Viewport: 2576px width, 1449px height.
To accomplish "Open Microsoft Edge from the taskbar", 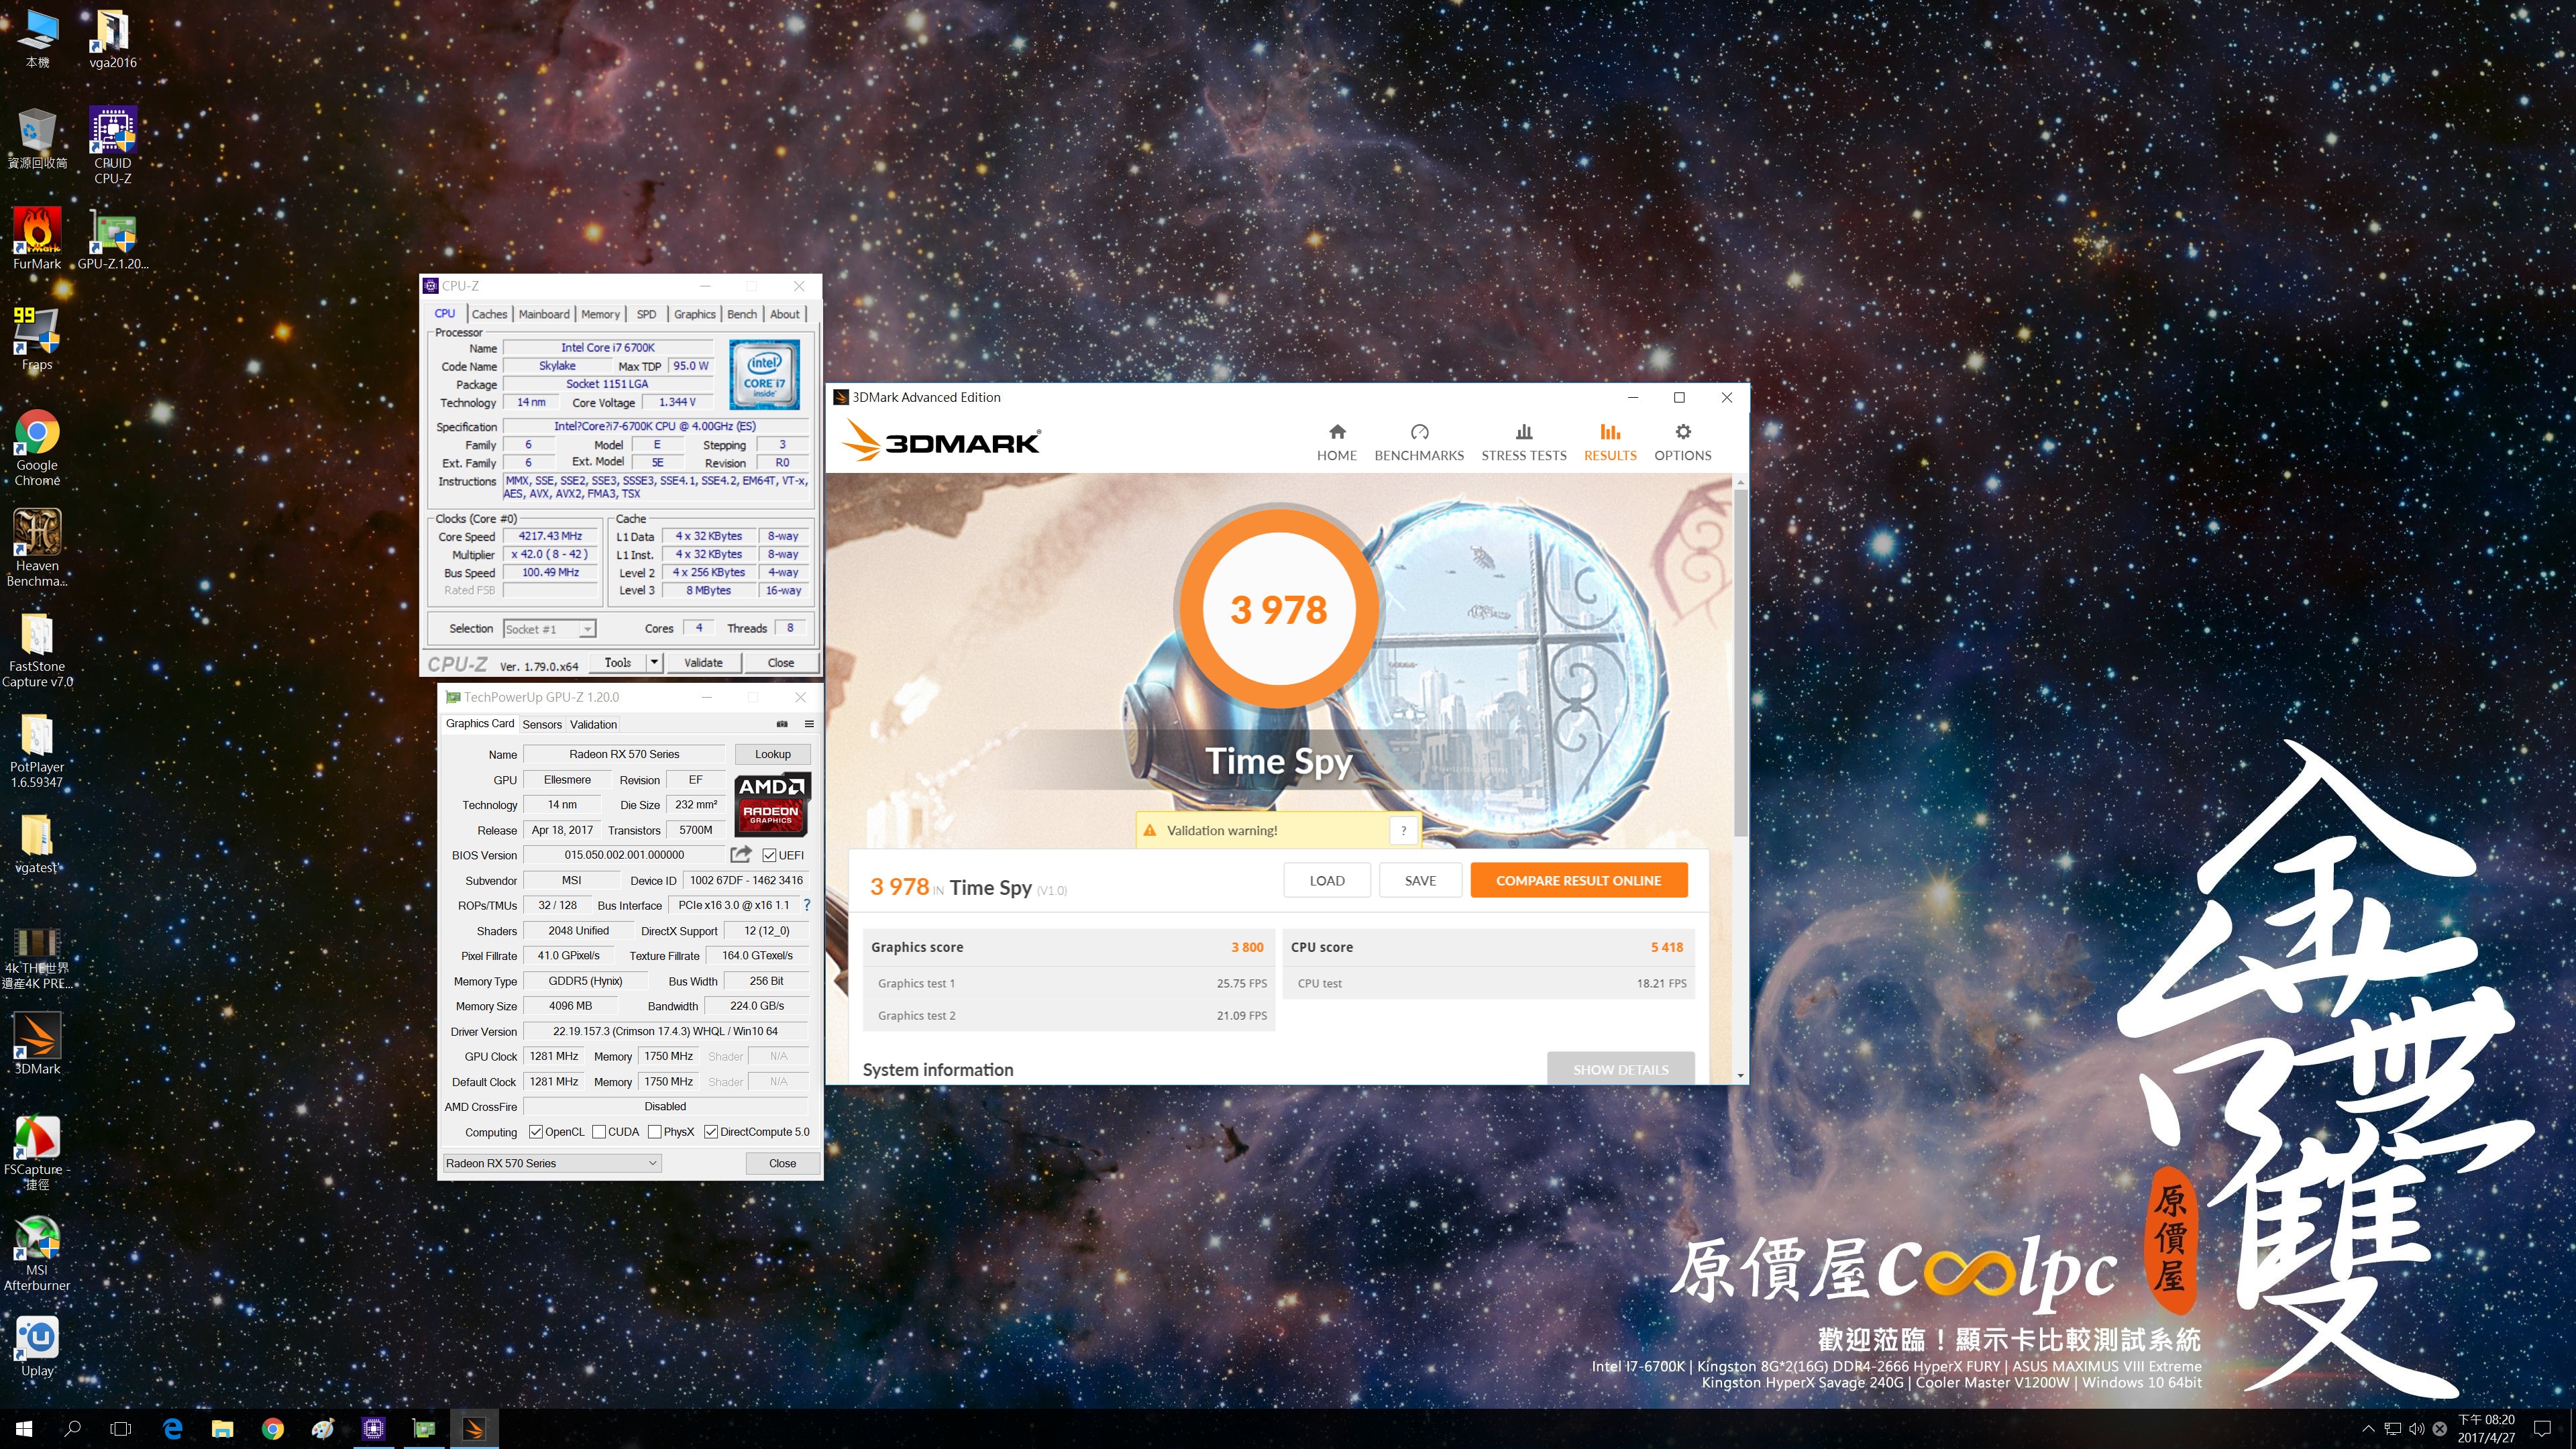I will tap(172, 1429).
